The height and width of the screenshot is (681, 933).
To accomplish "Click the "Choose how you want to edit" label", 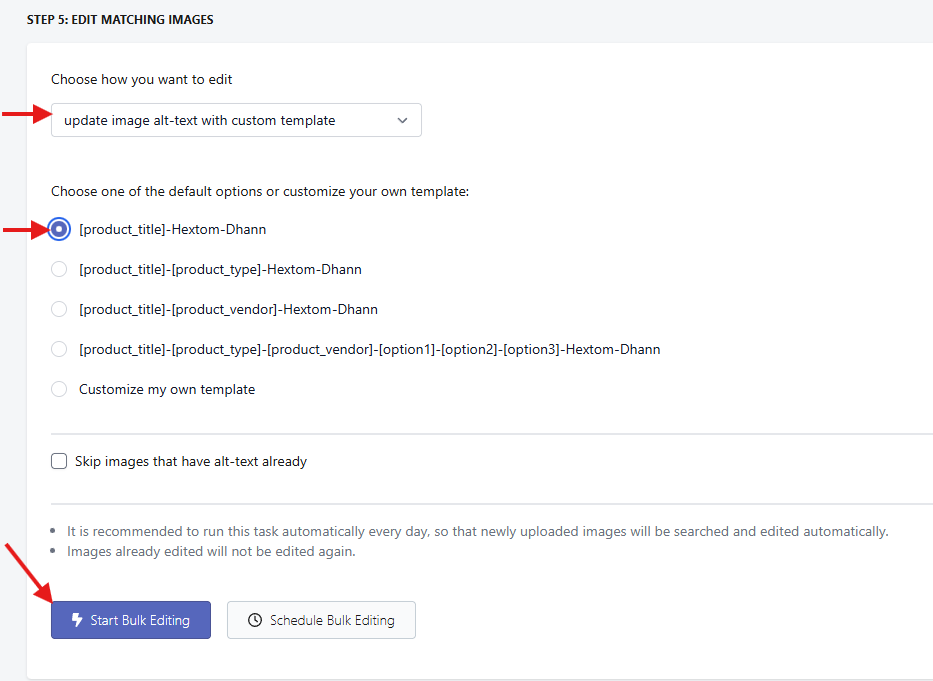I will (x=142, y=79).
